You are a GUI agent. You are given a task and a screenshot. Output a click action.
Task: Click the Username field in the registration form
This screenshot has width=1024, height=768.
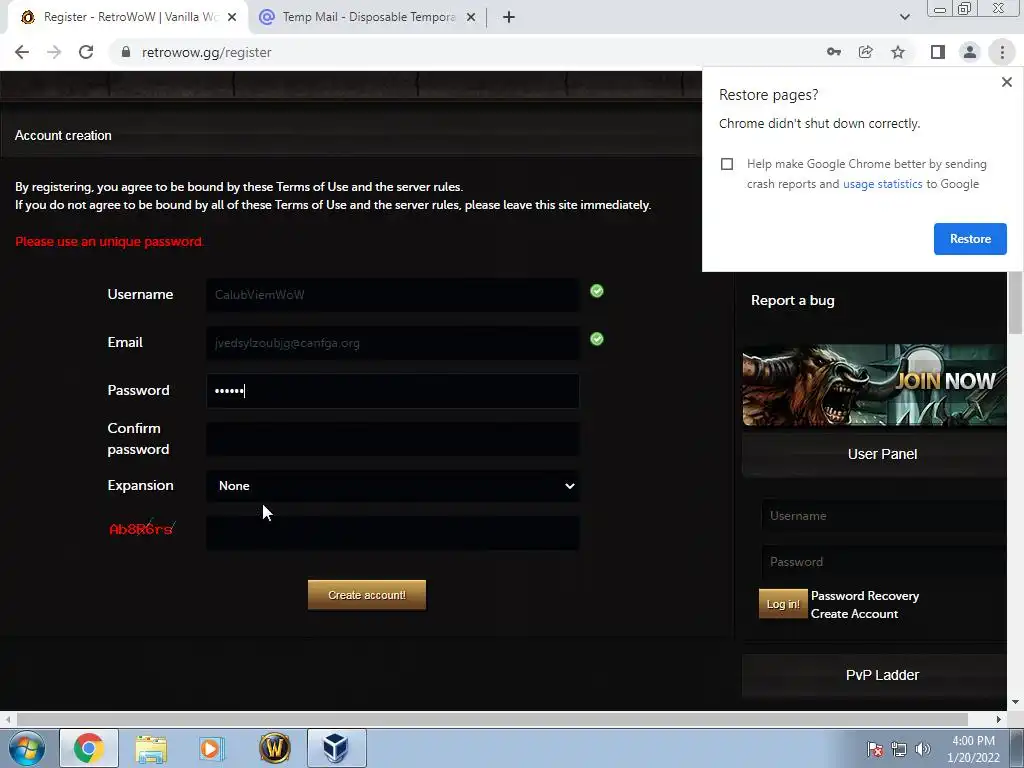[392, 295]
